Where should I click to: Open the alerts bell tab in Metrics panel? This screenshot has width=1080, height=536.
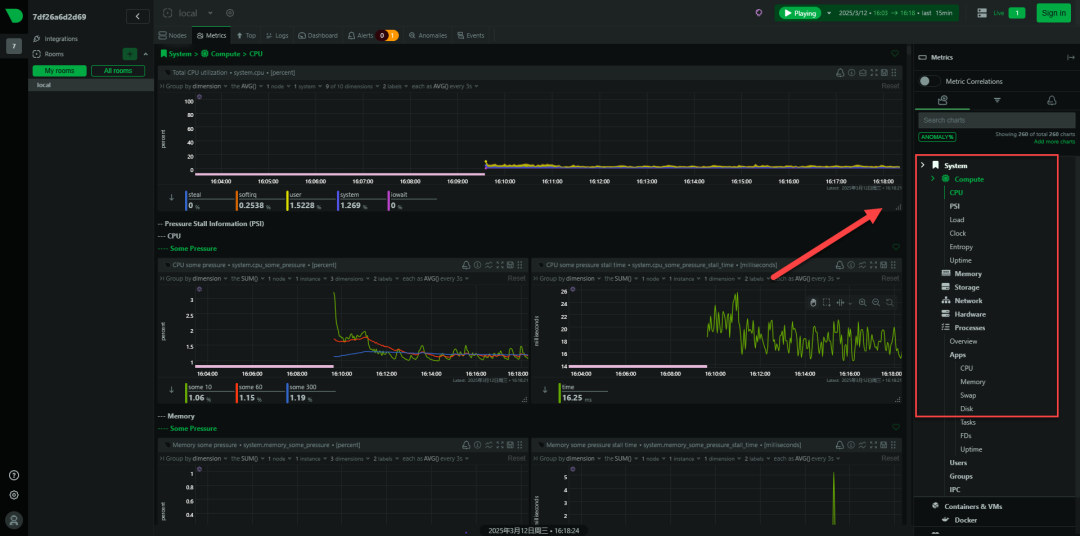click(1052, 101)
